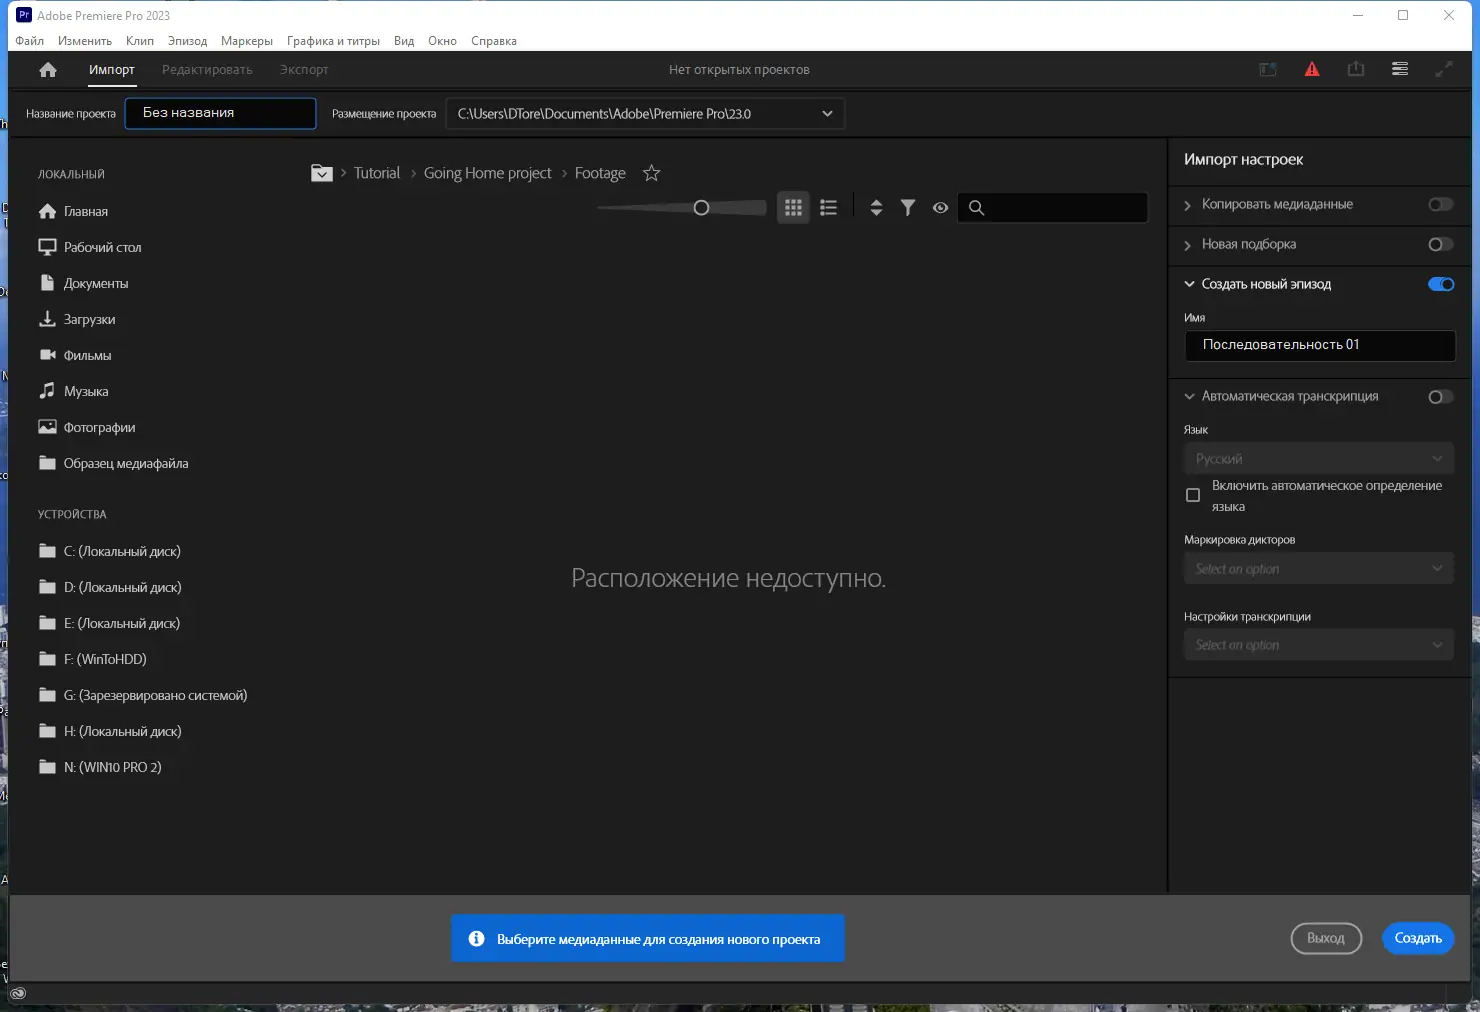The height and width of the screenshot is (1012, 1480).
Task: Switch to list view
Action: (828, 207)
